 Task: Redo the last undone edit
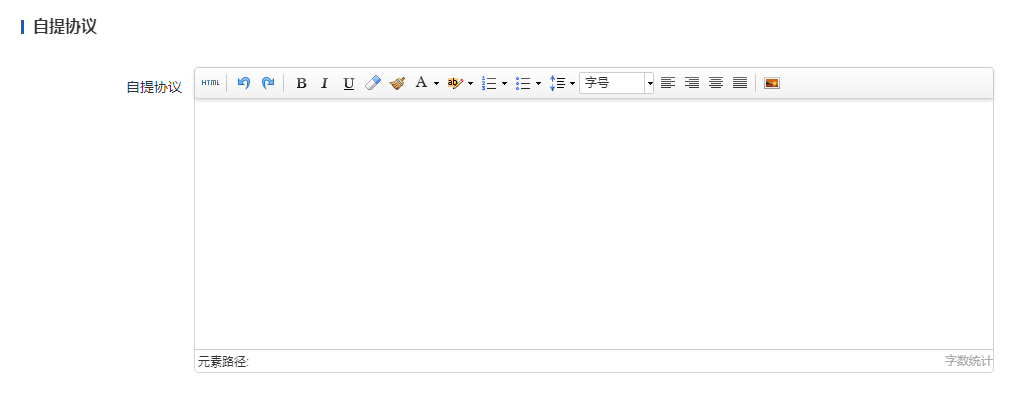(268, 83)
